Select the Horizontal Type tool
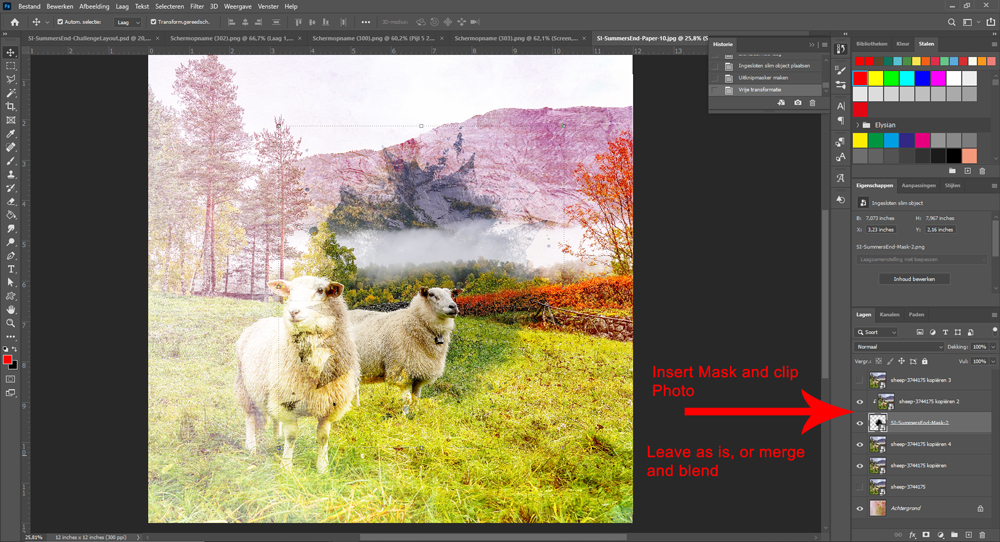The height and width of the screenshot is (542, 1000). 11,269
